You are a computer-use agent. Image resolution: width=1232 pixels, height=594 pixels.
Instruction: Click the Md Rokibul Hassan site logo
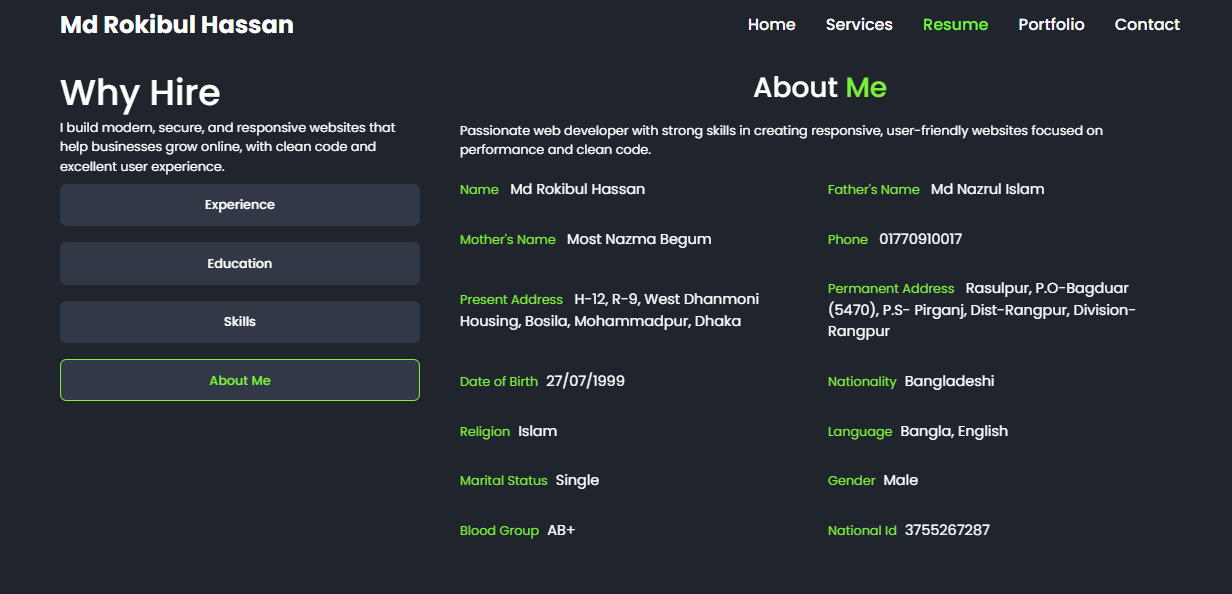tap(176, 24)
